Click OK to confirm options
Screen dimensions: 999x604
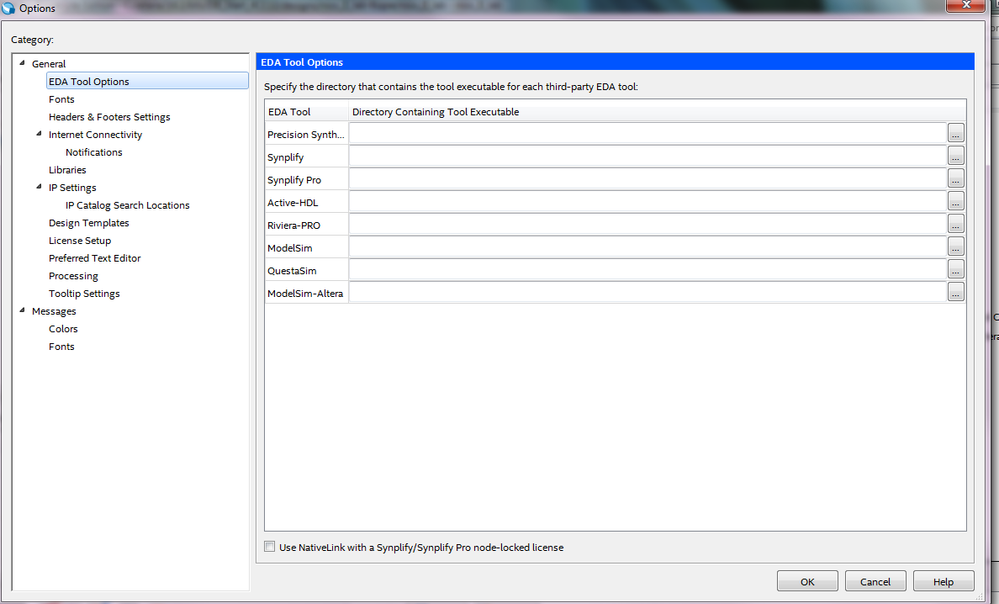coord(807,581)
